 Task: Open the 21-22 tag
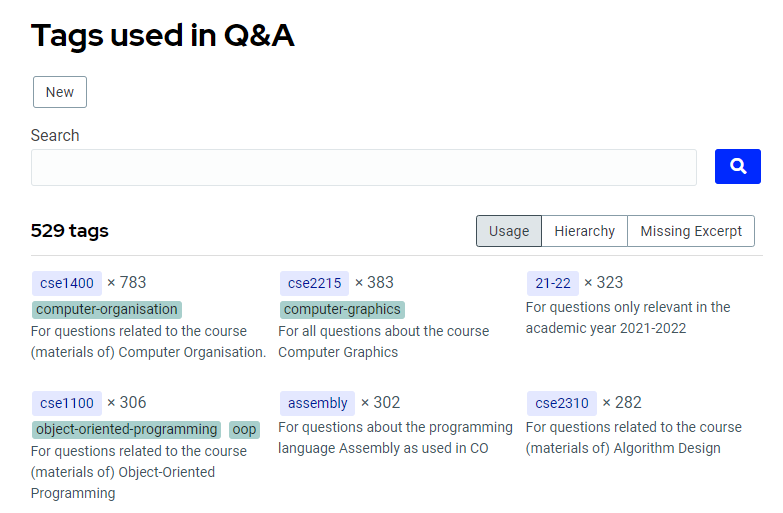pos(553,283)
